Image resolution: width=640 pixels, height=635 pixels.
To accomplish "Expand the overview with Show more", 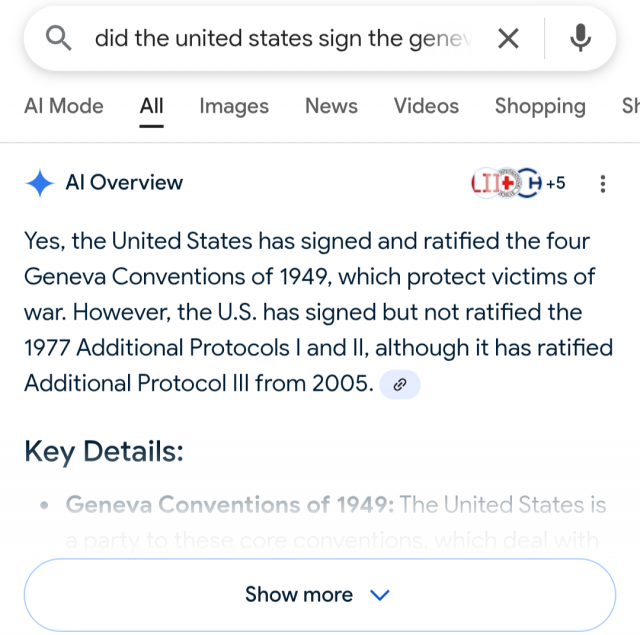I will 320,595.
